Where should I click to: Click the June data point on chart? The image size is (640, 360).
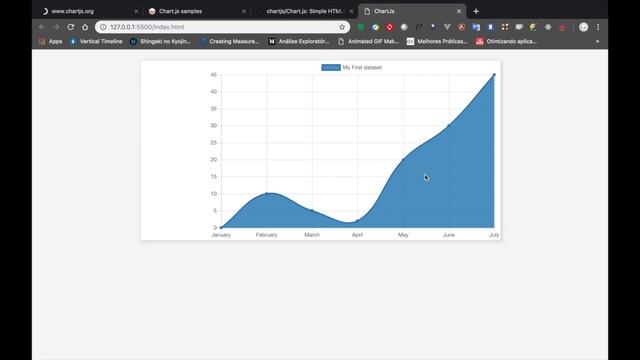point(449,126)
